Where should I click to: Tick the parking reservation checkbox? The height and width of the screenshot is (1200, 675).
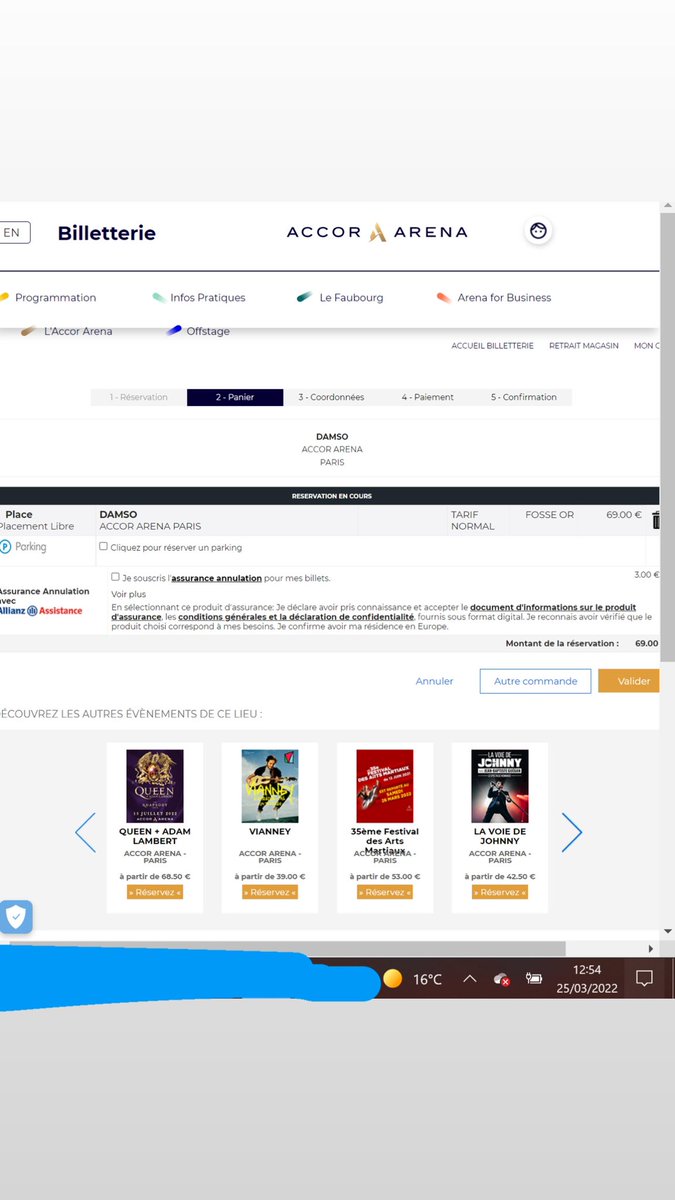pos(103,546)
